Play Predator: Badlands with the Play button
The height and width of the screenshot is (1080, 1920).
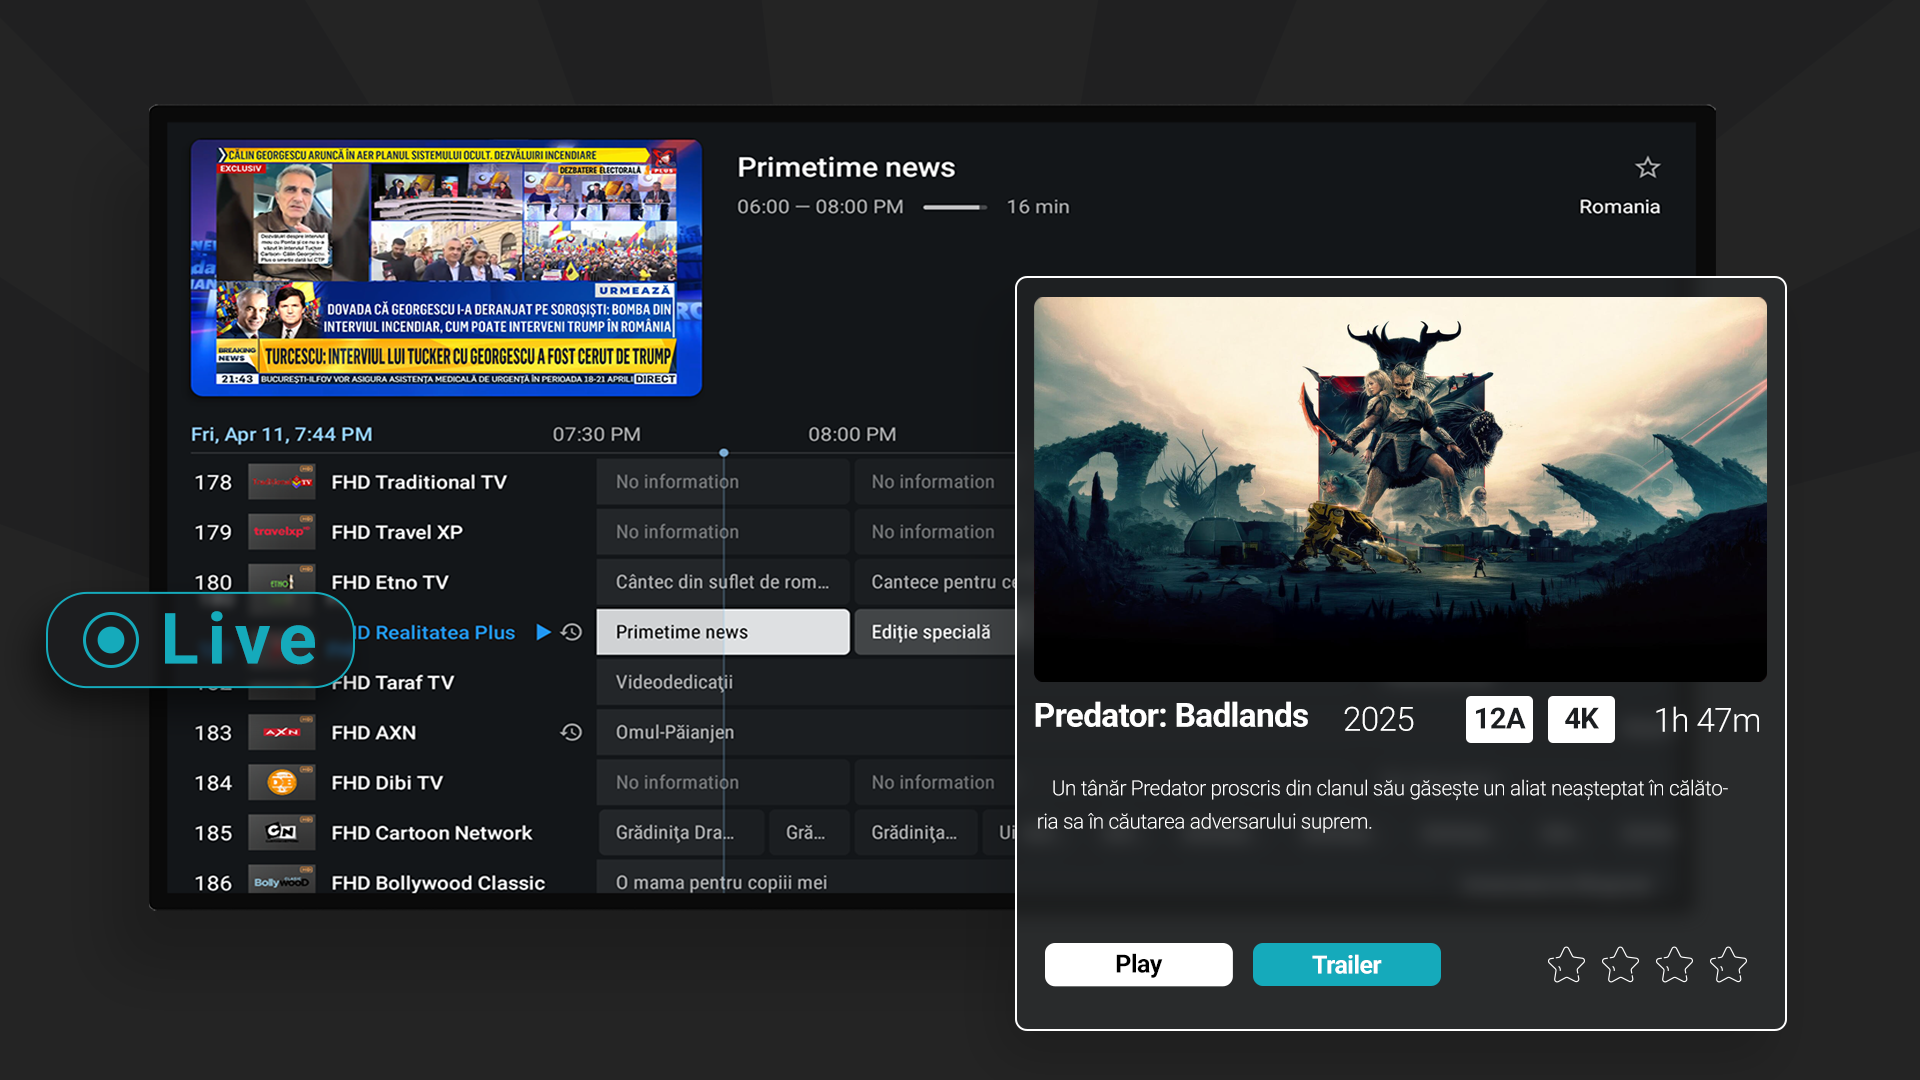[x=1138, y=964]
